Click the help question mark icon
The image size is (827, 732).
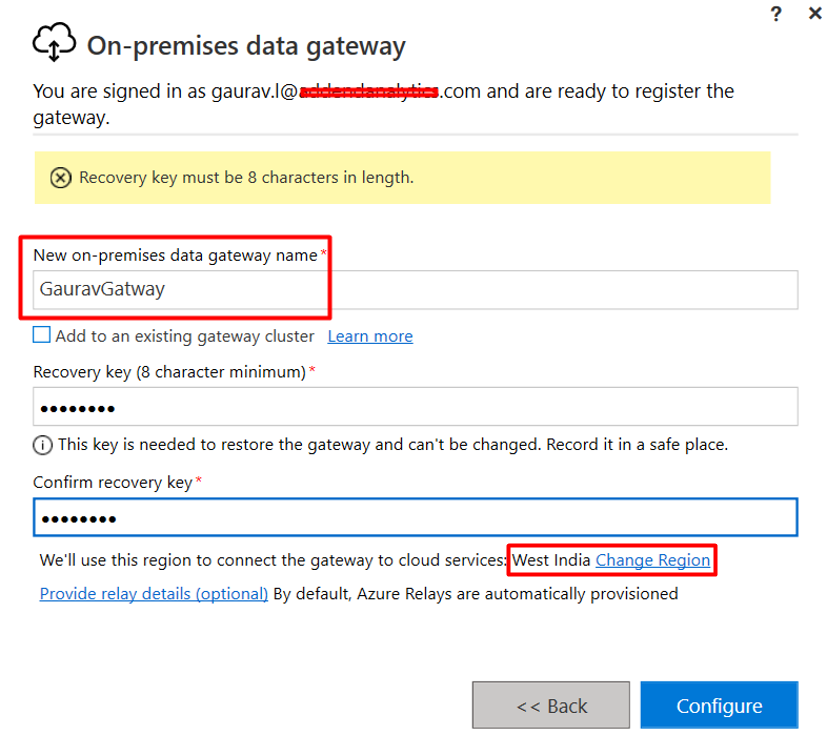click(776, 14)
